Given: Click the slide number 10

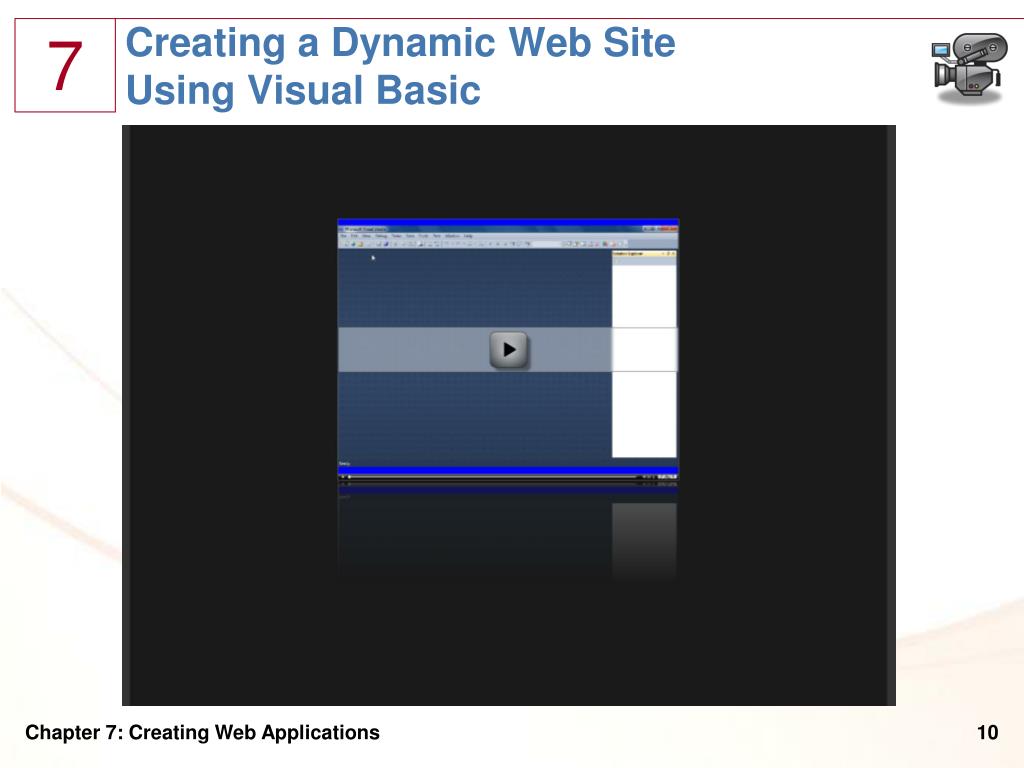Looking at the screenshot, I should (987, 732).
